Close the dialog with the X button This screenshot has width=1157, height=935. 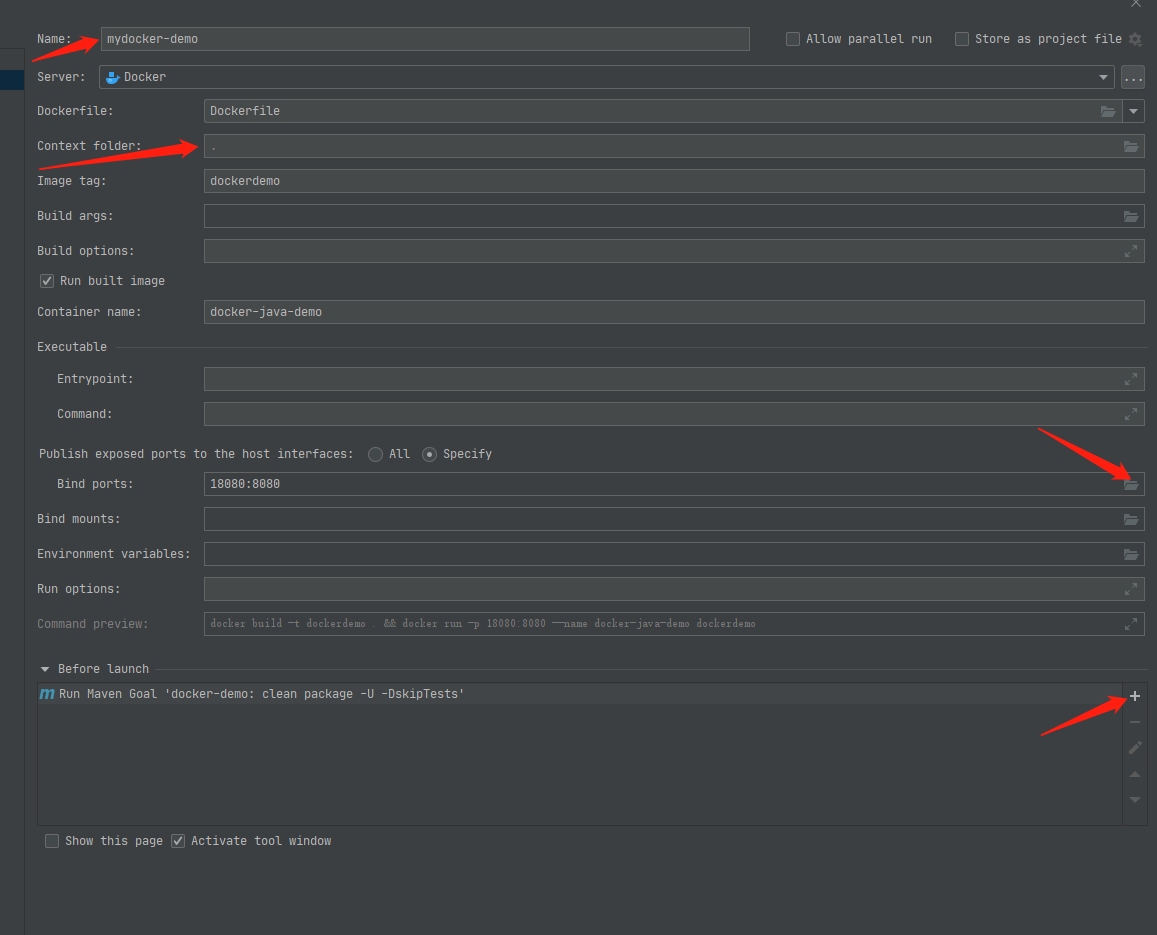1136,4
